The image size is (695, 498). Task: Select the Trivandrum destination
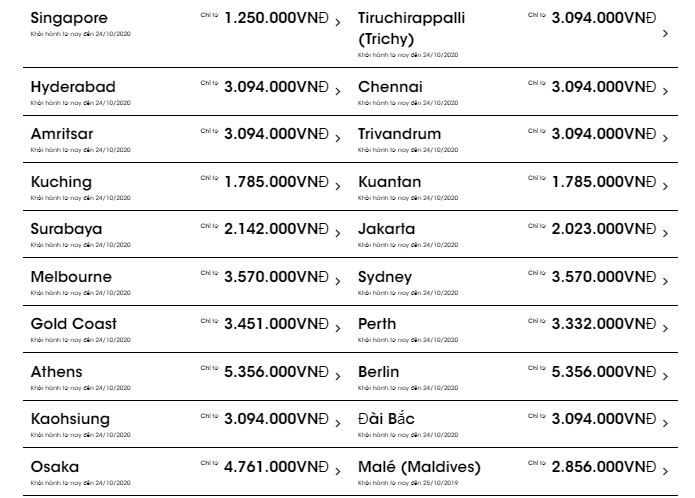[x=399, y=134]
